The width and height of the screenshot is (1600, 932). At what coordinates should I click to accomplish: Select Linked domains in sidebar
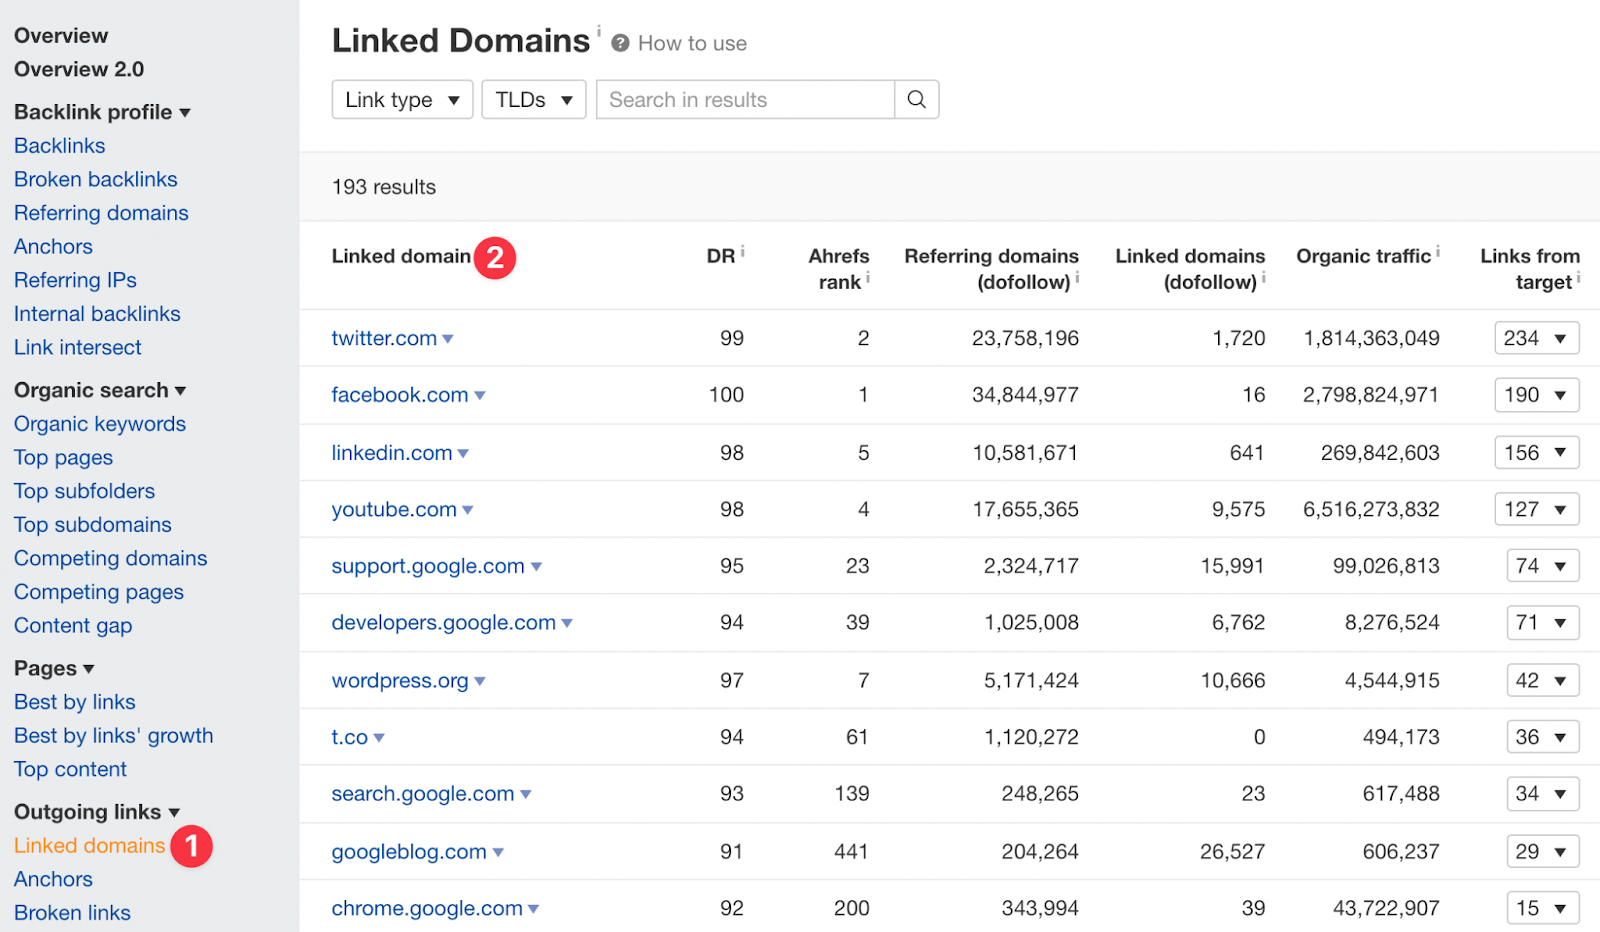[x=89, y=846]
